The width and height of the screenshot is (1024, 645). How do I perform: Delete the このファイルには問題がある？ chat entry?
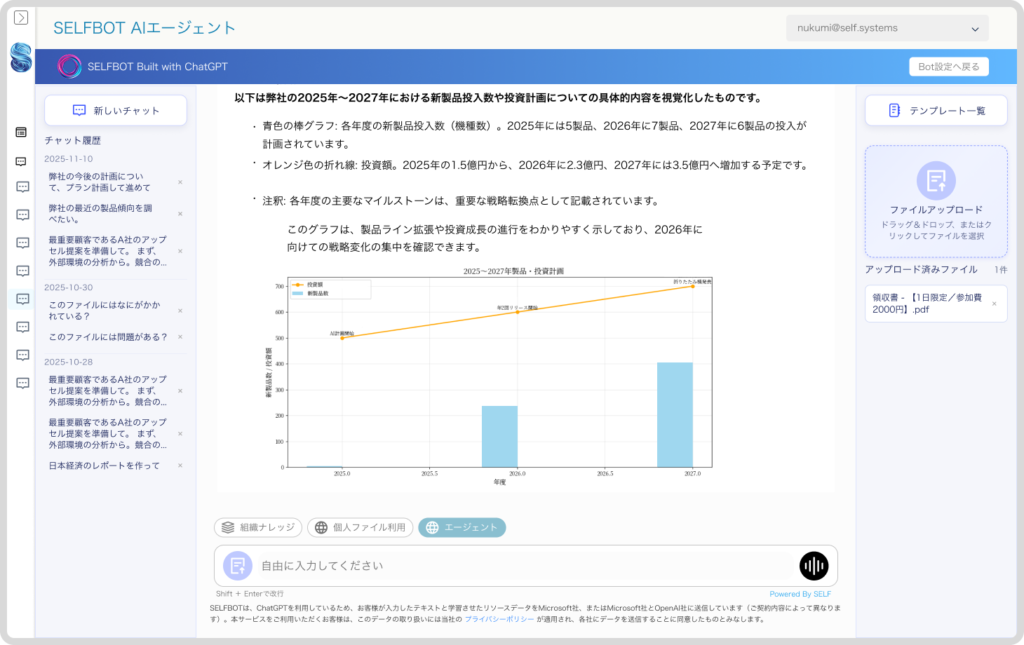tap(180, 337)
